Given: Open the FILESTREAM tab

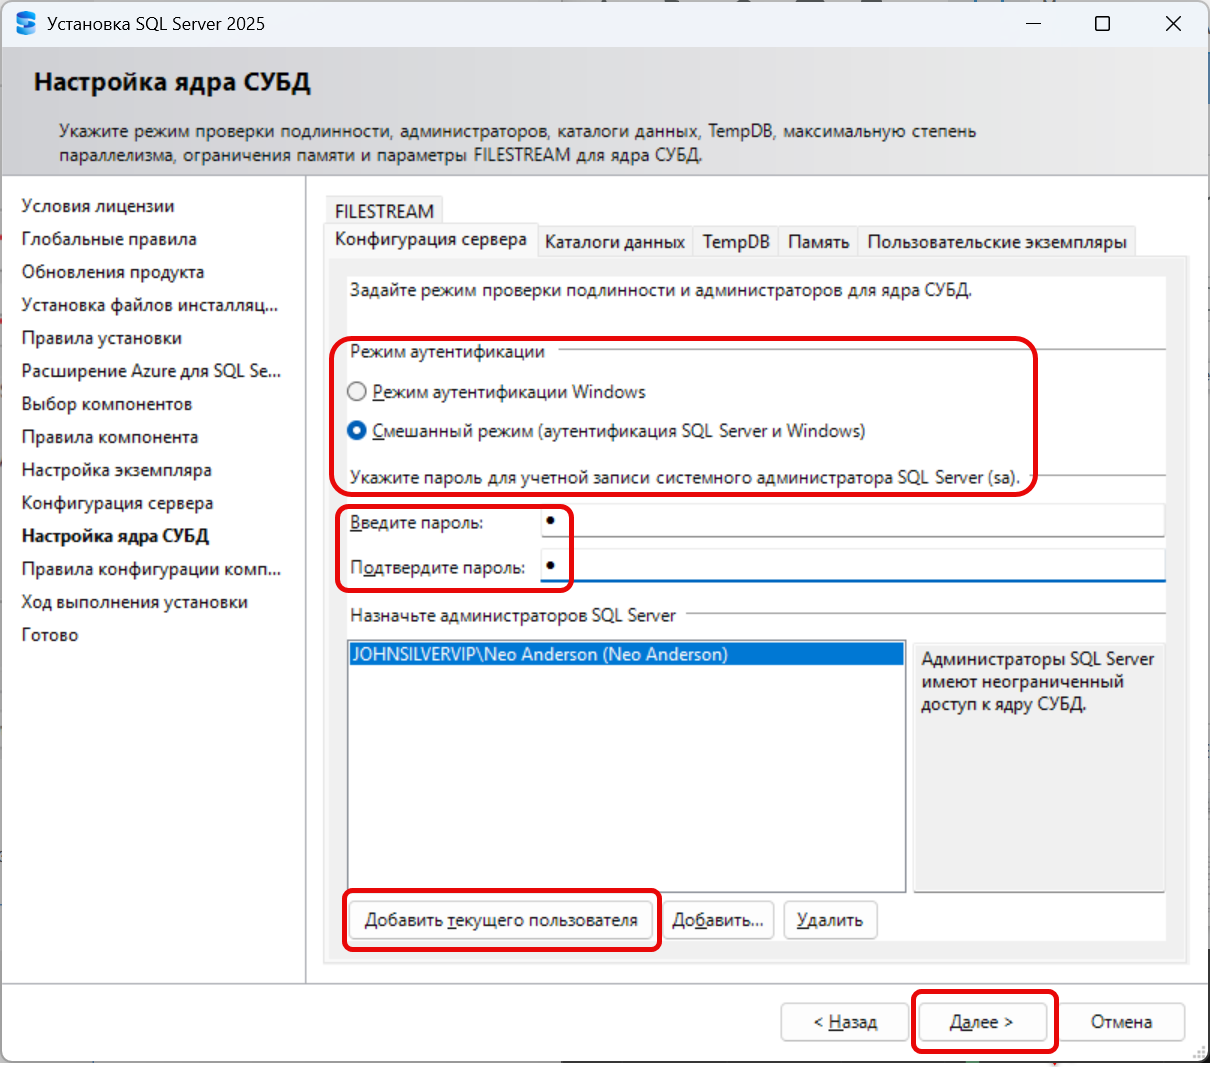Looking at the screenshot, I should [384, 211].
